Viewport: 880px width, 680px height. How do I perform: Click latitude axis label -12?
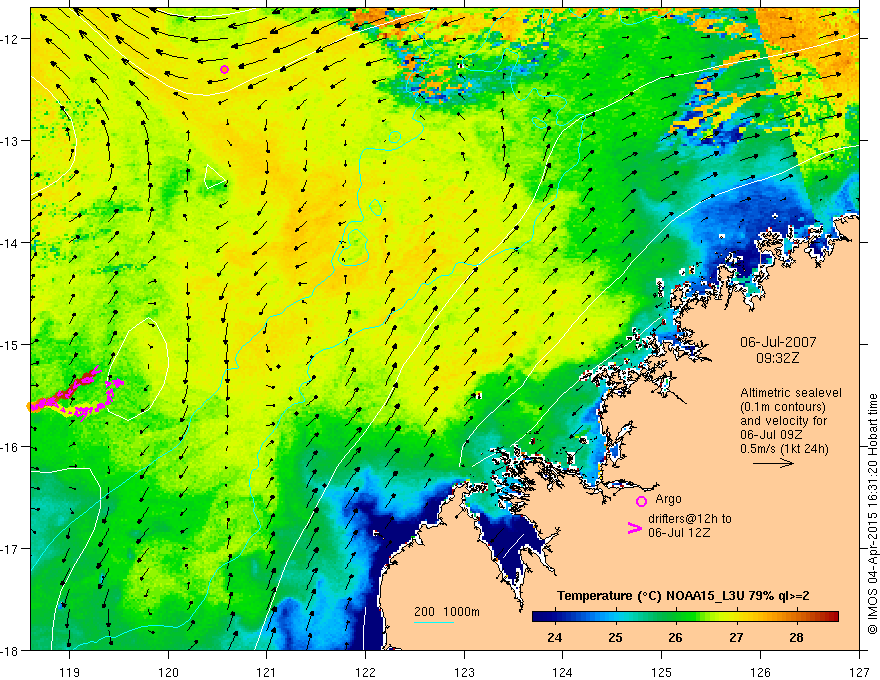point(11,39)
